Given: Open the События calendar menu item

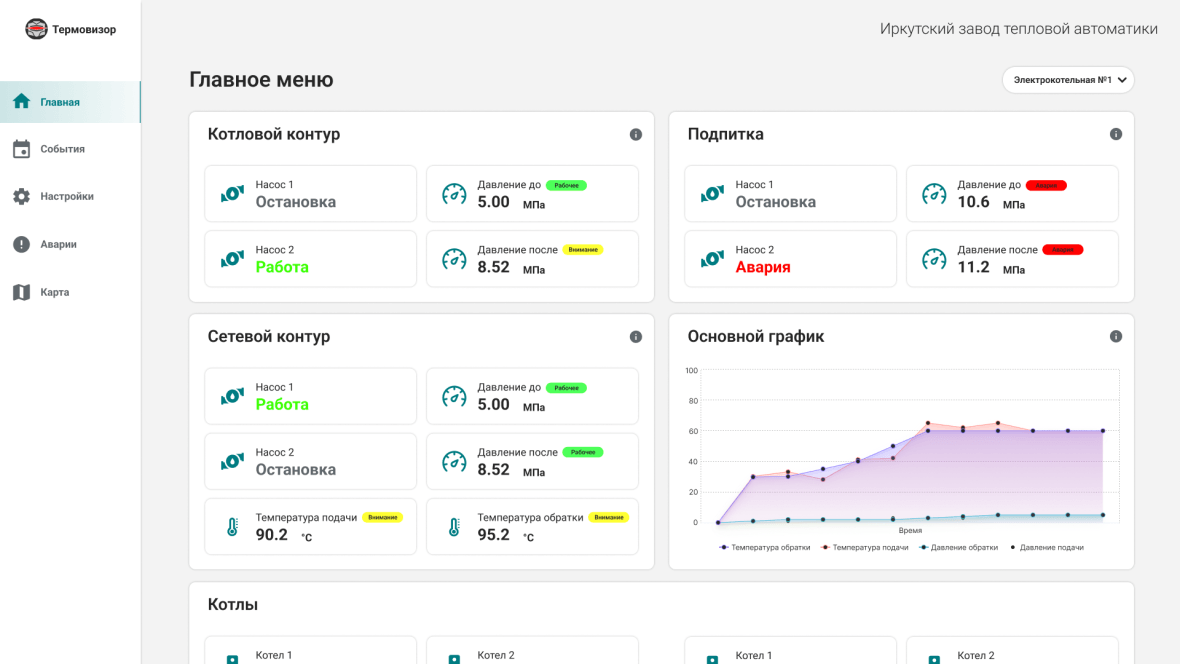Looking at the screenshot, I should coord(62,149).
